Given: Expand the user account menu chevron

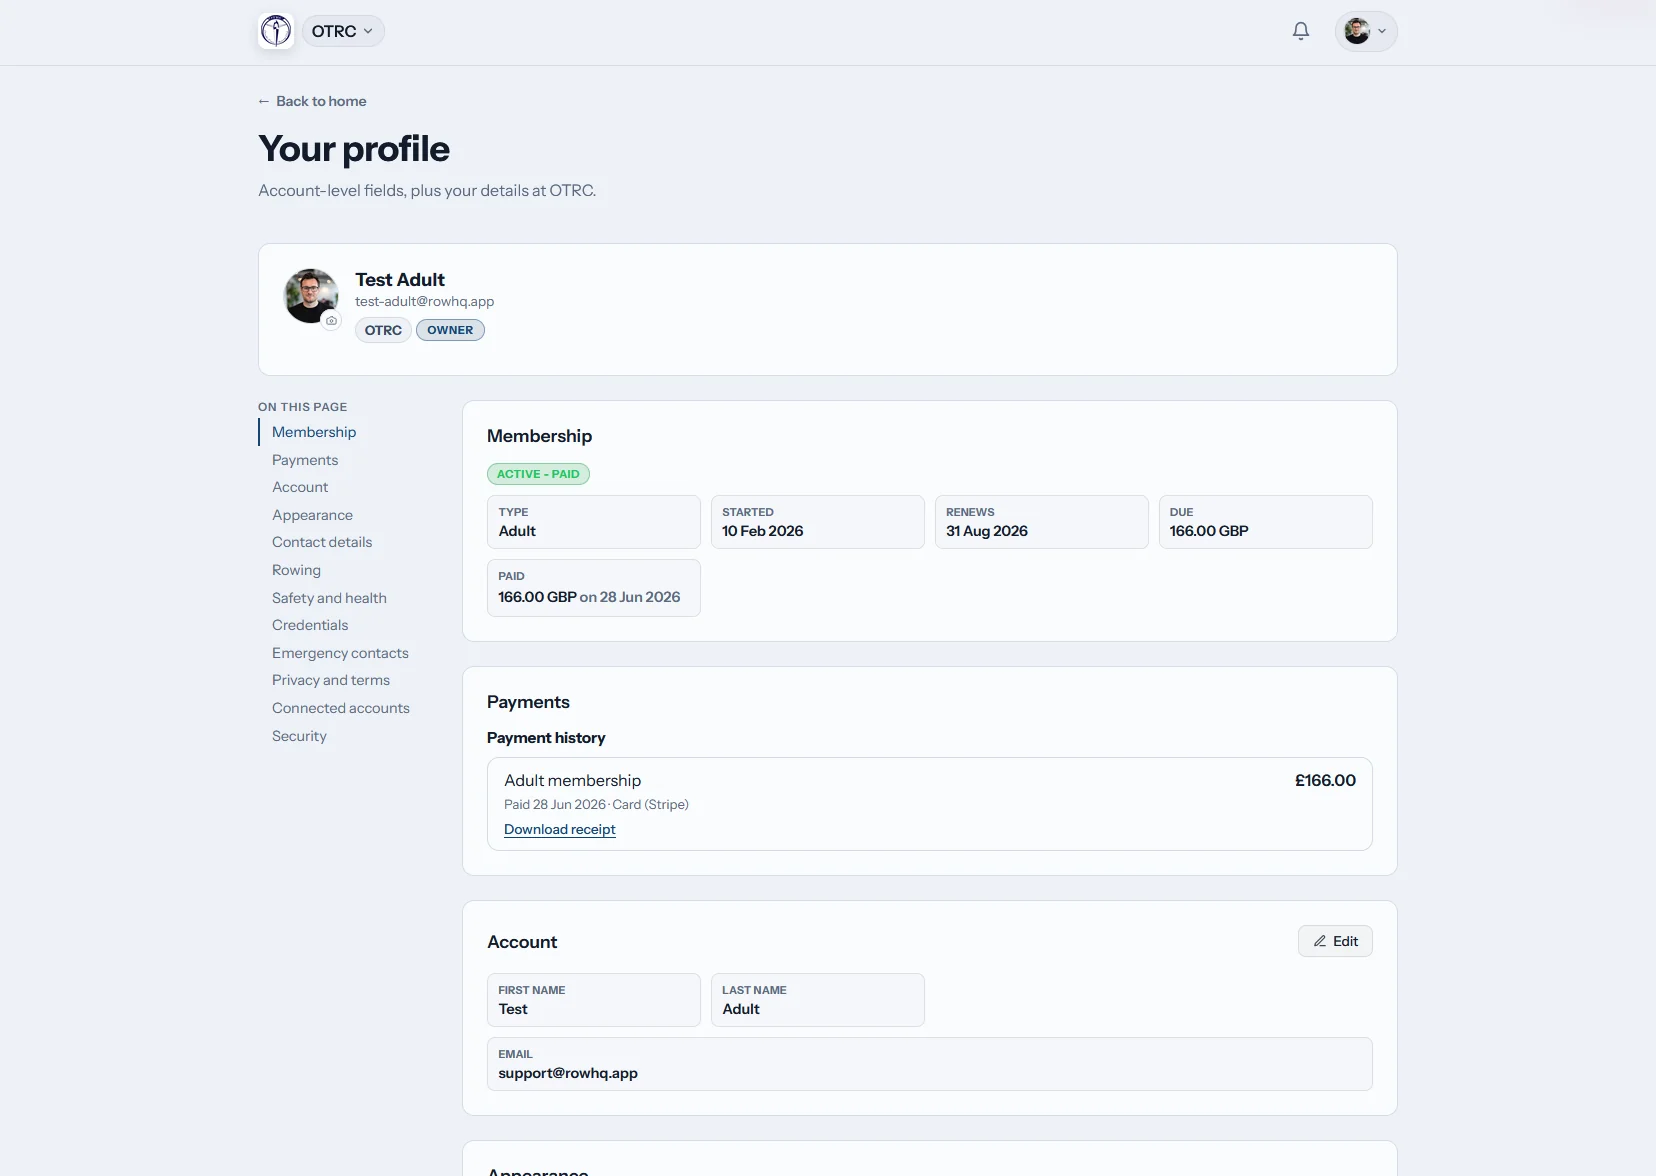Looking at the screenshot, I should pos(1382,31).
